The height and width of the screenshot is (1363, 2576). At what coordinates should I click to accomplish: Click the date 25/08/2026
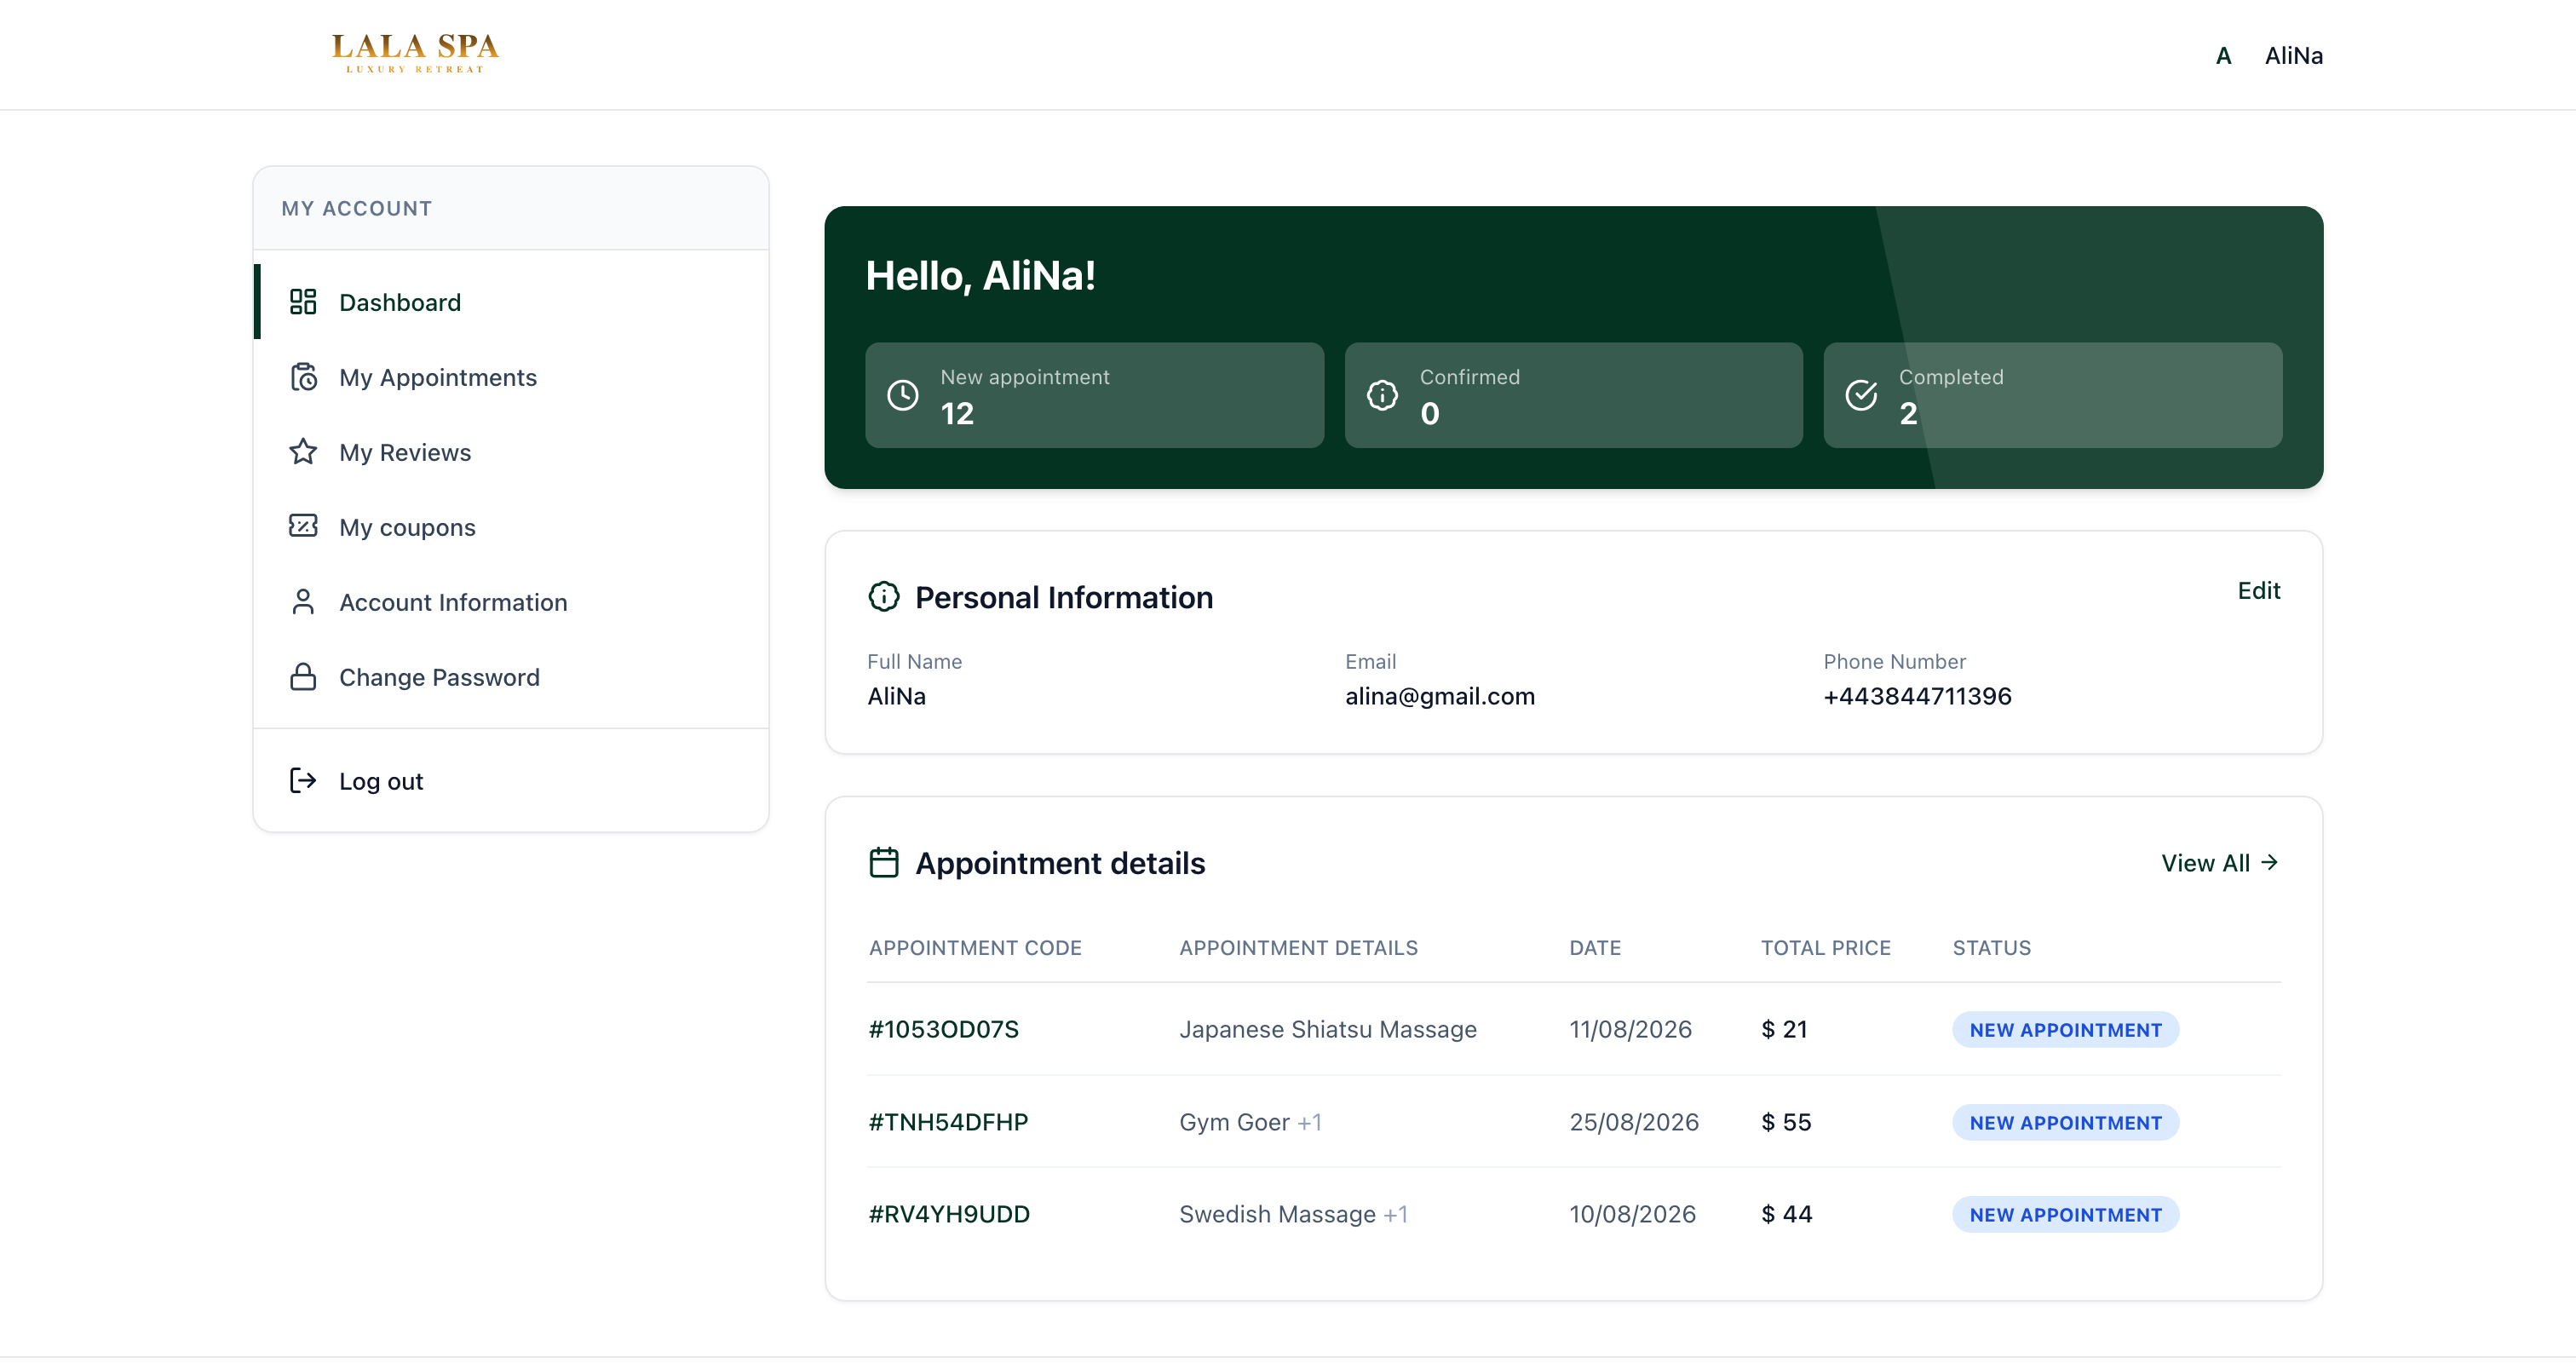click(x=1634, y=1122)
